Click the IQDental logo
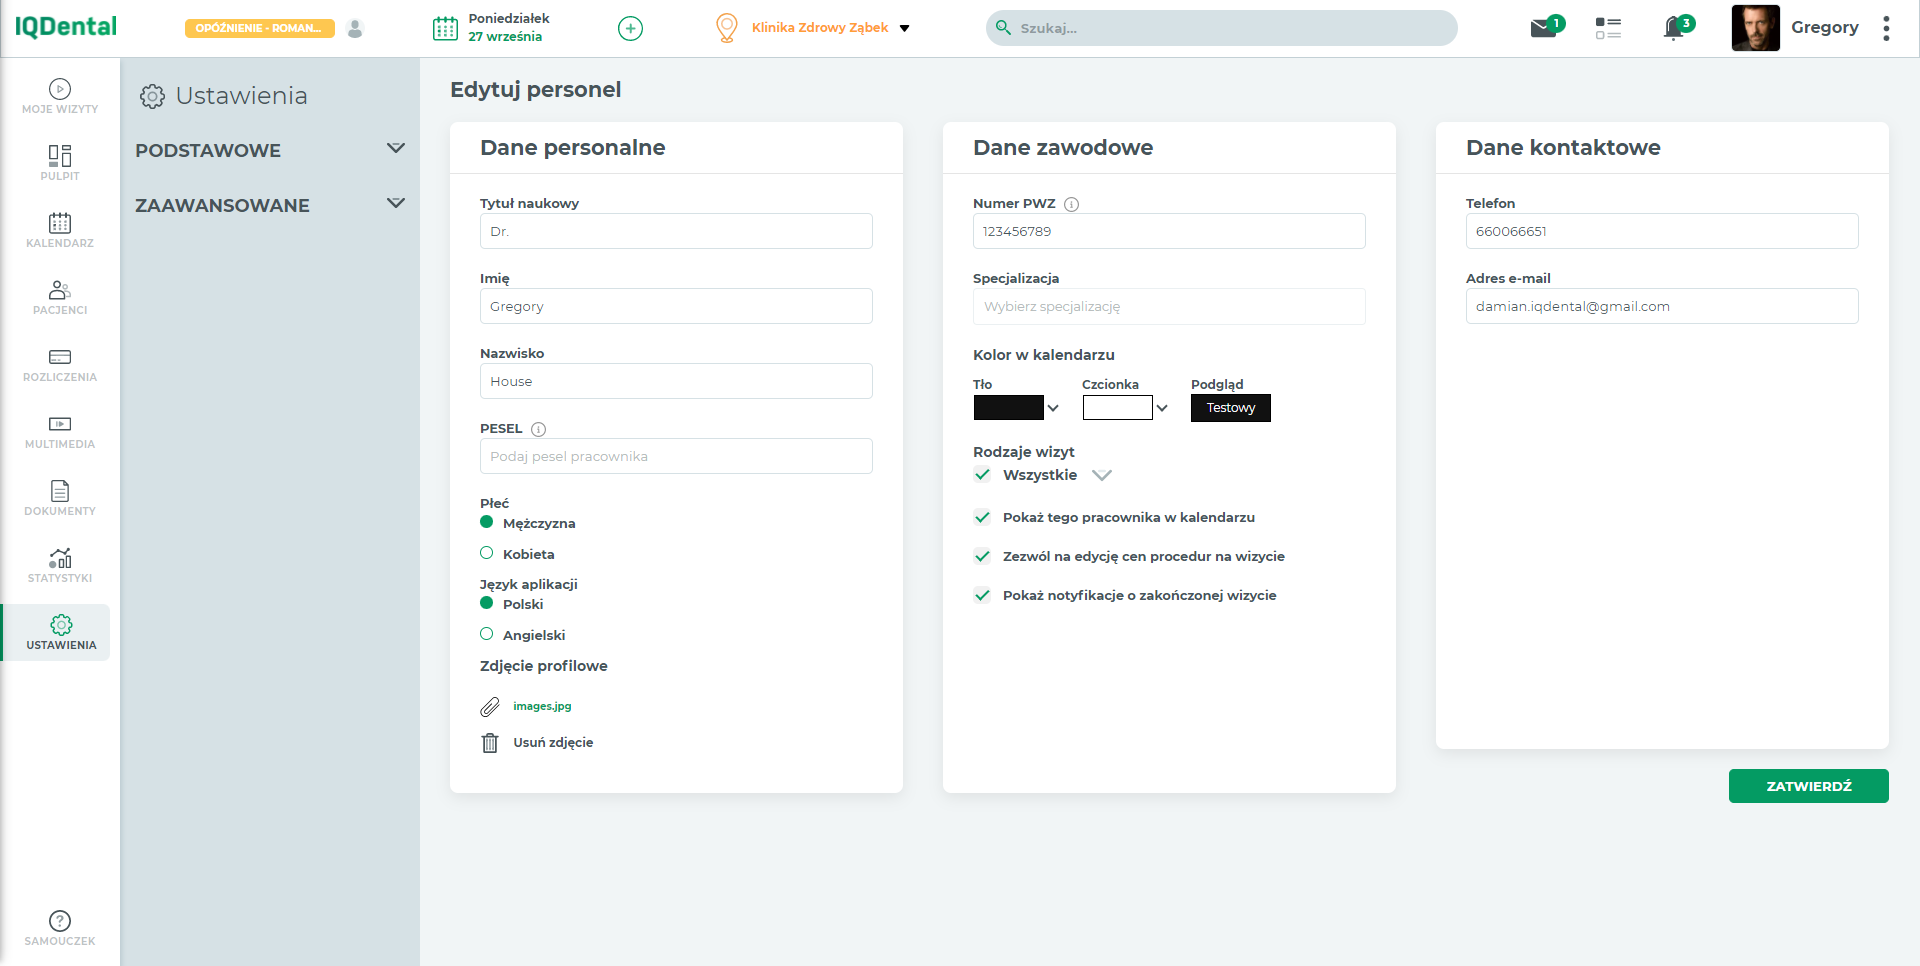This screenshot has width=1920, height=966. pos(66,27)
